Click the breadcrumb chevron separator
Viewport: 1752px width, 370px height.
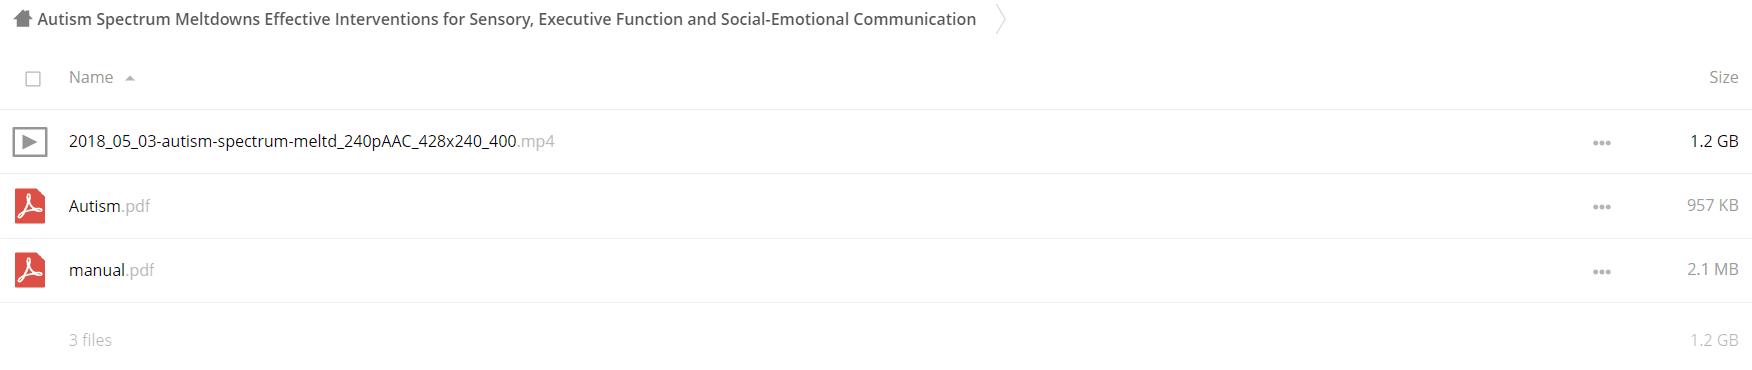[x=1001, y=19]
